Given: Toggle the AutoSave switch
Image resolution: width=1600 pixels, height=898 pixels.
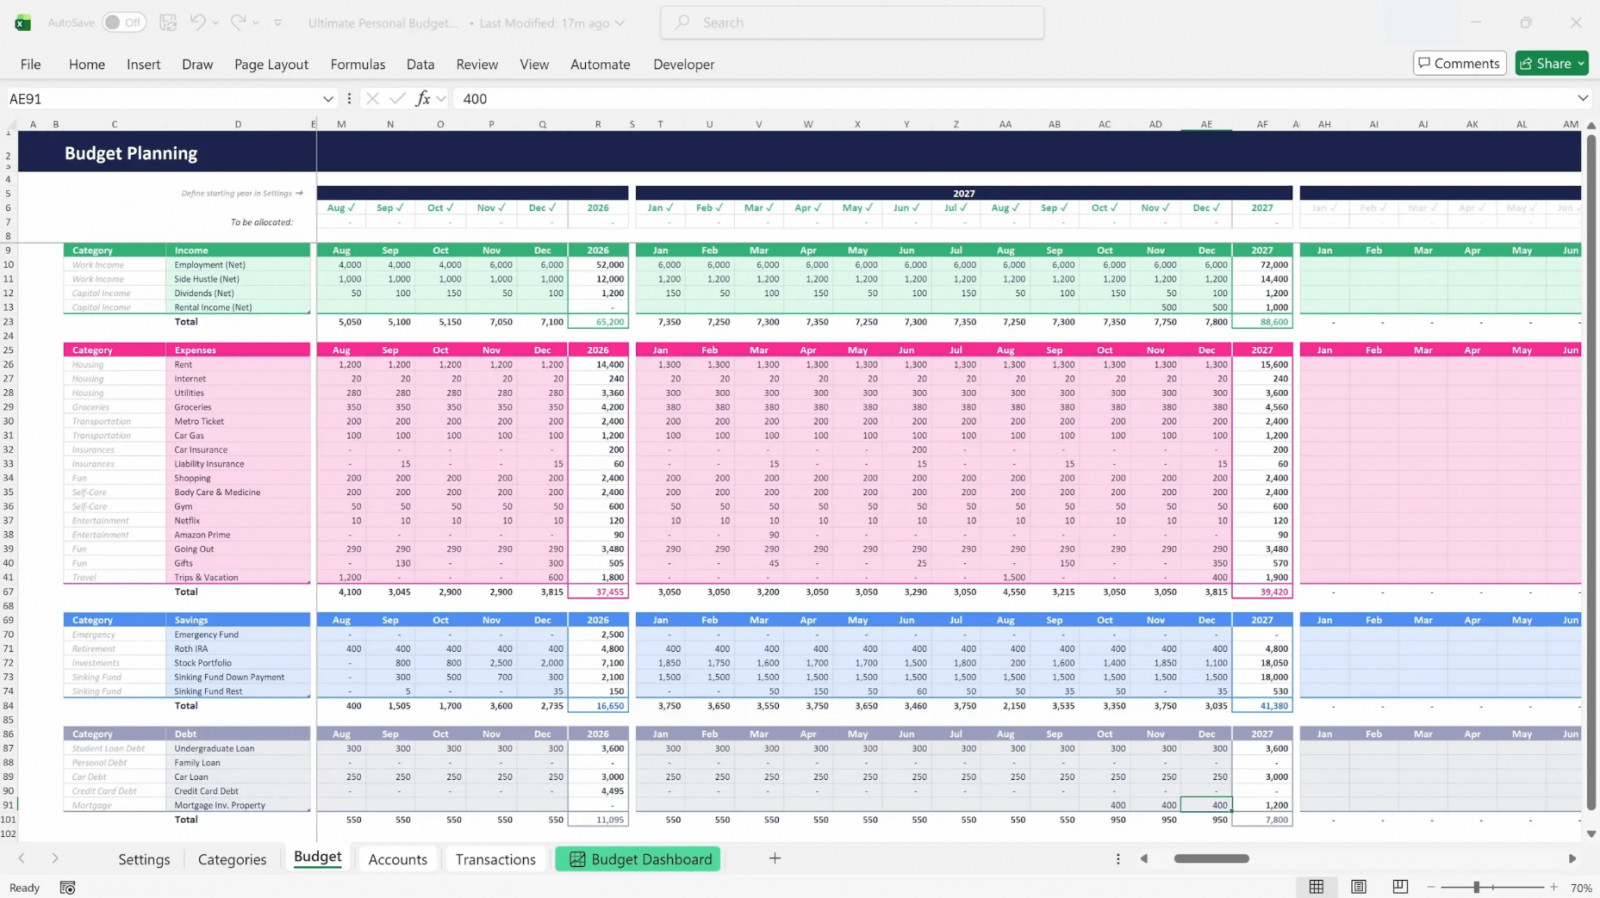Looking at the screenshot, I should [x=124, y=22].
